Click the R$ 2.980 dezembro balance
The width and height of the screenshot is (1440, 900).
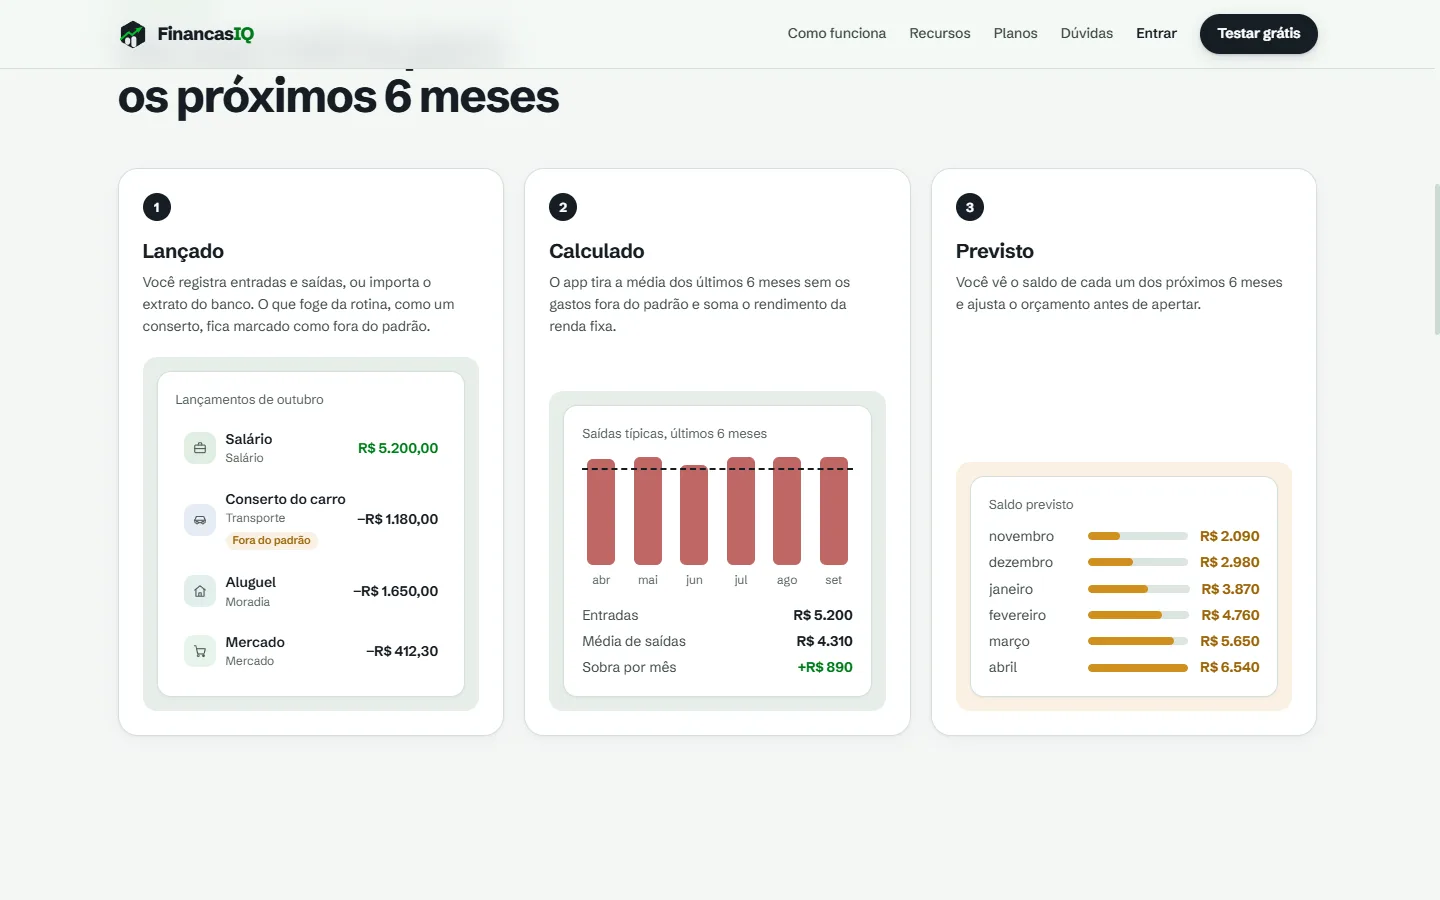point(1230,562)
